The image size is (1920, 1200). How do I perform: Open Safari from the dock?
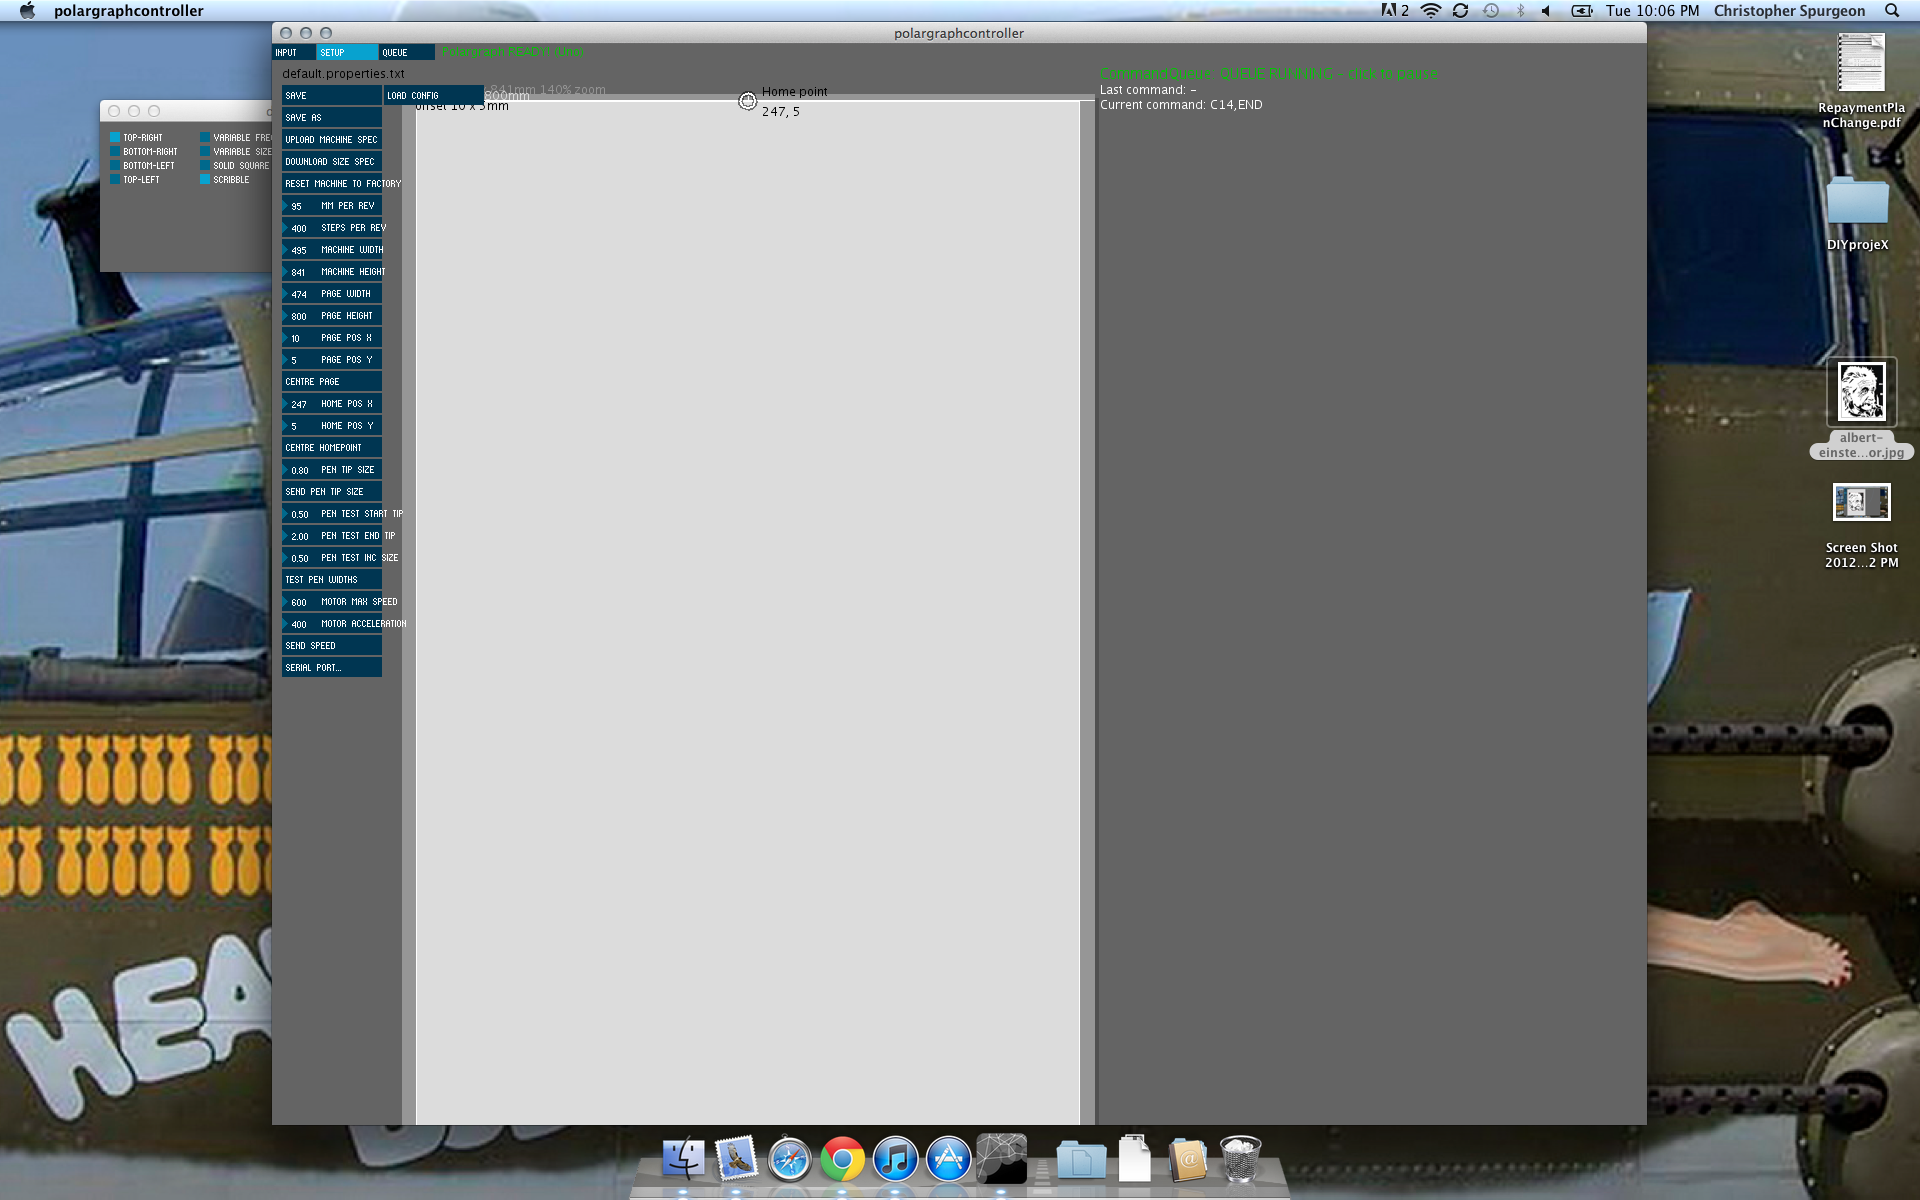click(789, 1160)
